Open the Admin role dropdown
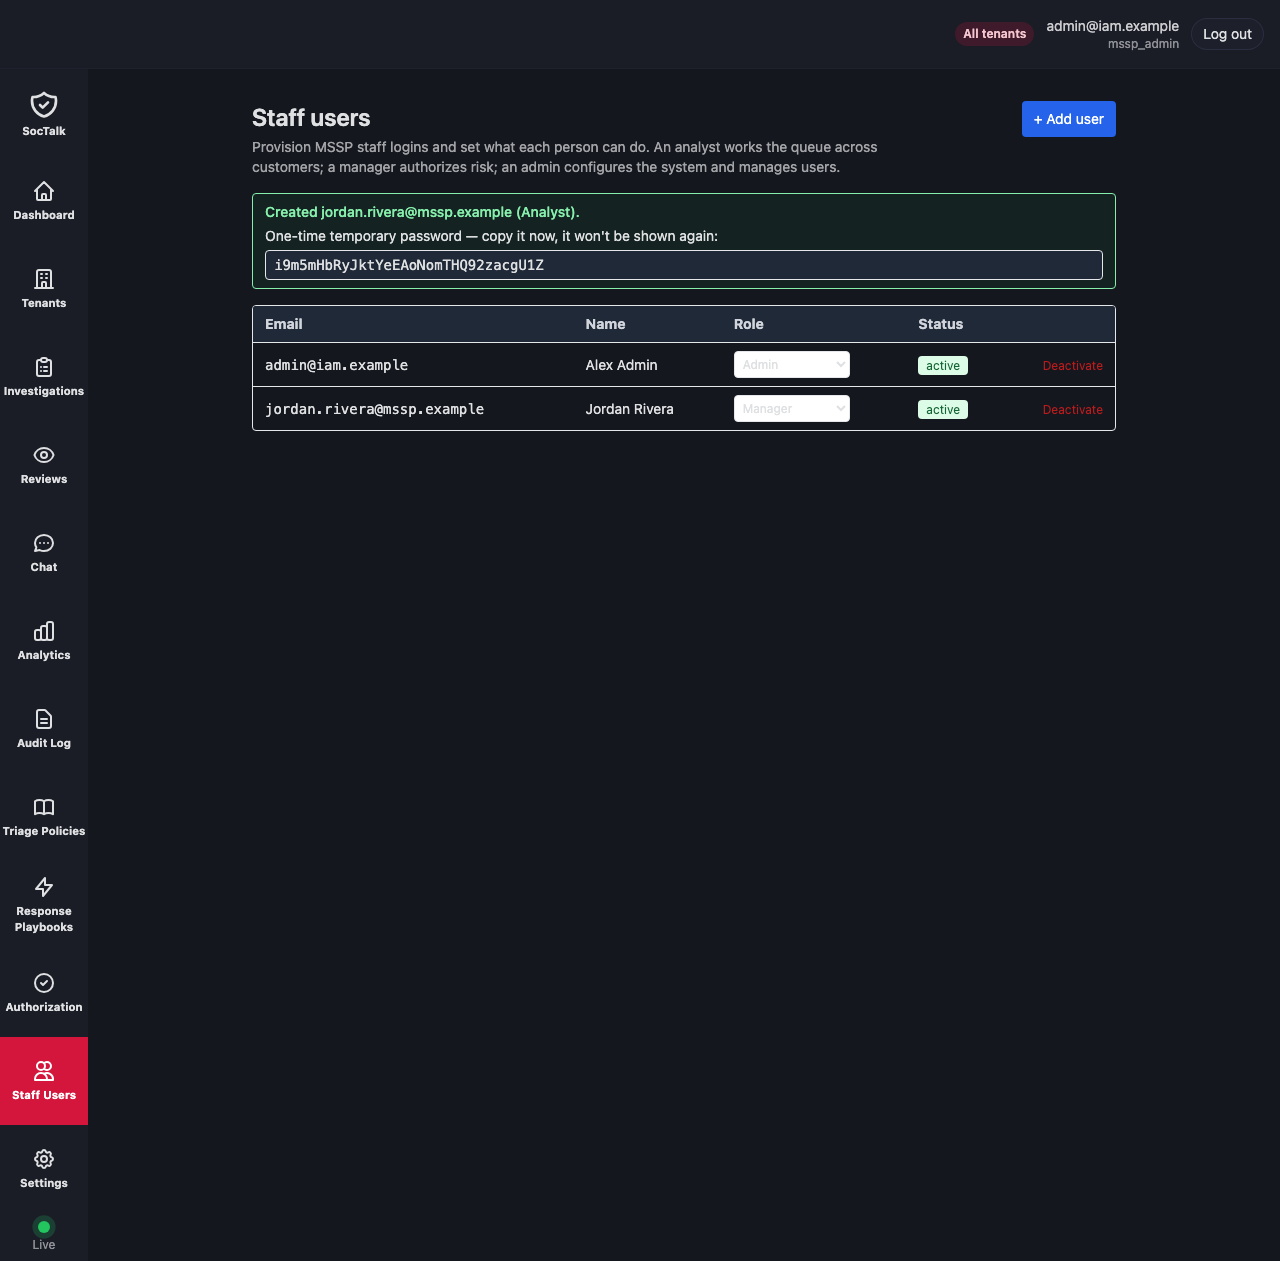This screenshot has width=1280, height=1261. tap(792, 365)
